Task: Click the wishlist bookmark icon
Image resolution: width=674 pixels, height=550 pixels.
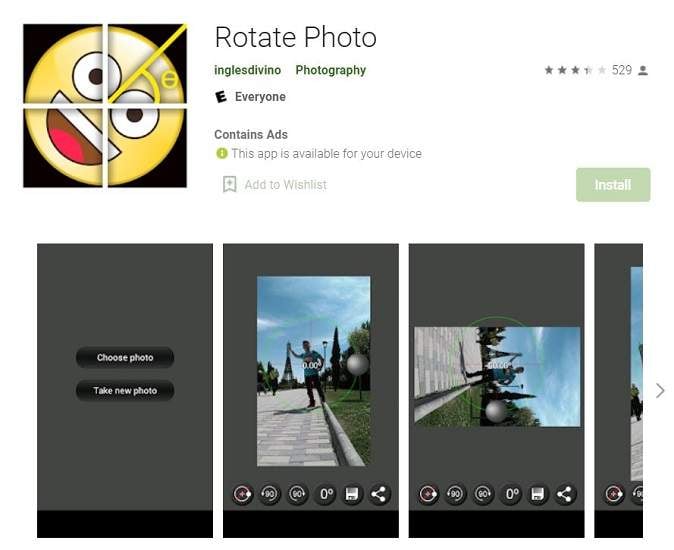Action: (230, 184)
